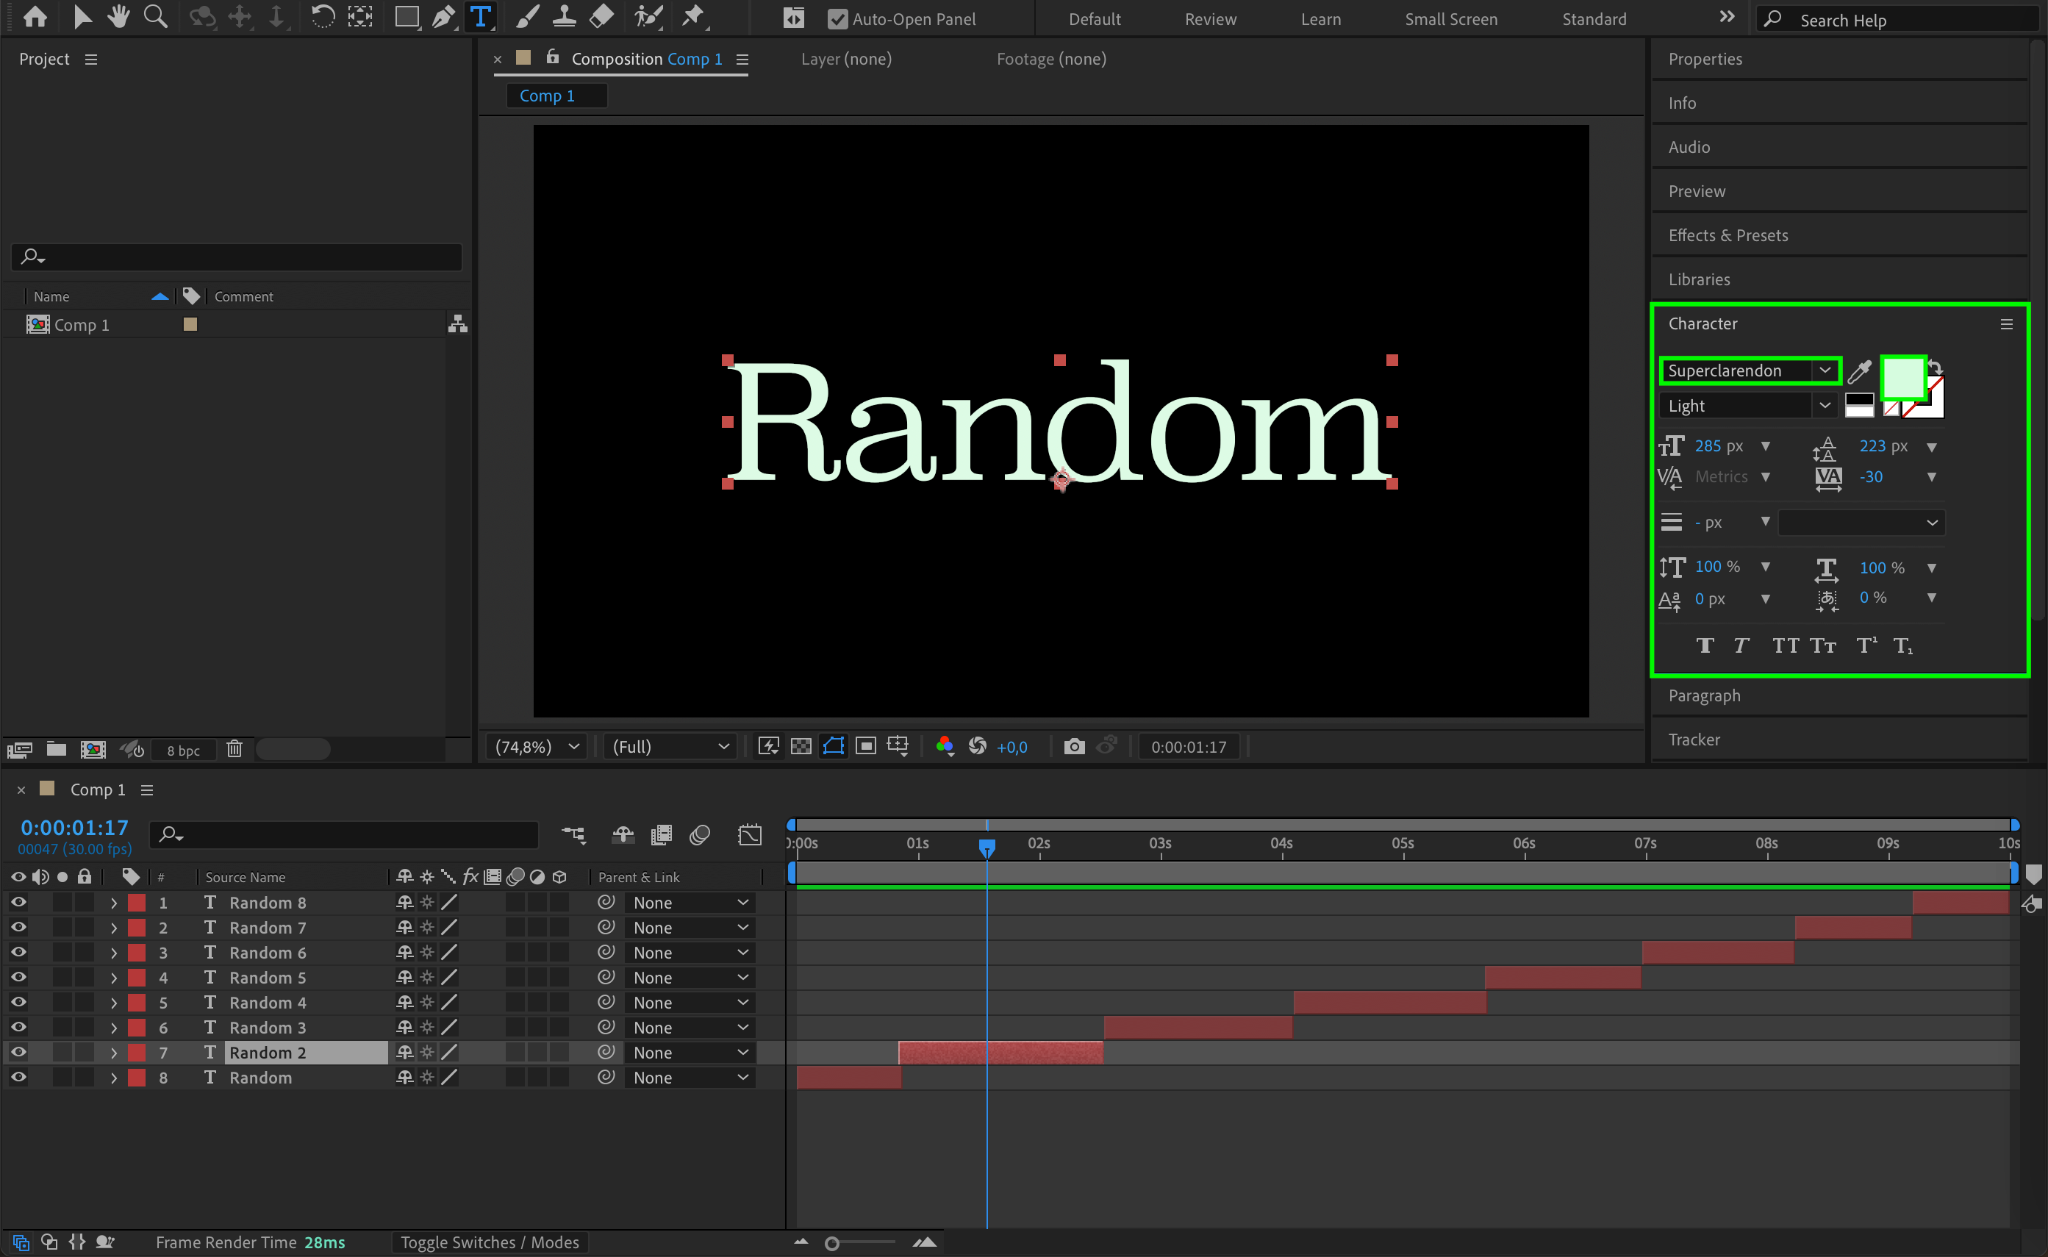Toggle visibility of Random 3 layer

click(x=18, y=1027)
